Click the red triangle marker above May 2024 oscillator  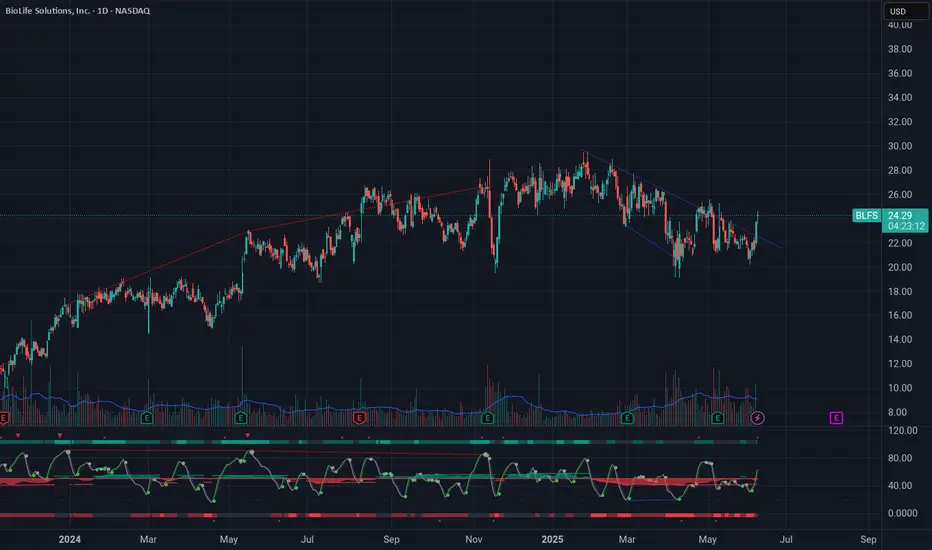click(248, 435)
